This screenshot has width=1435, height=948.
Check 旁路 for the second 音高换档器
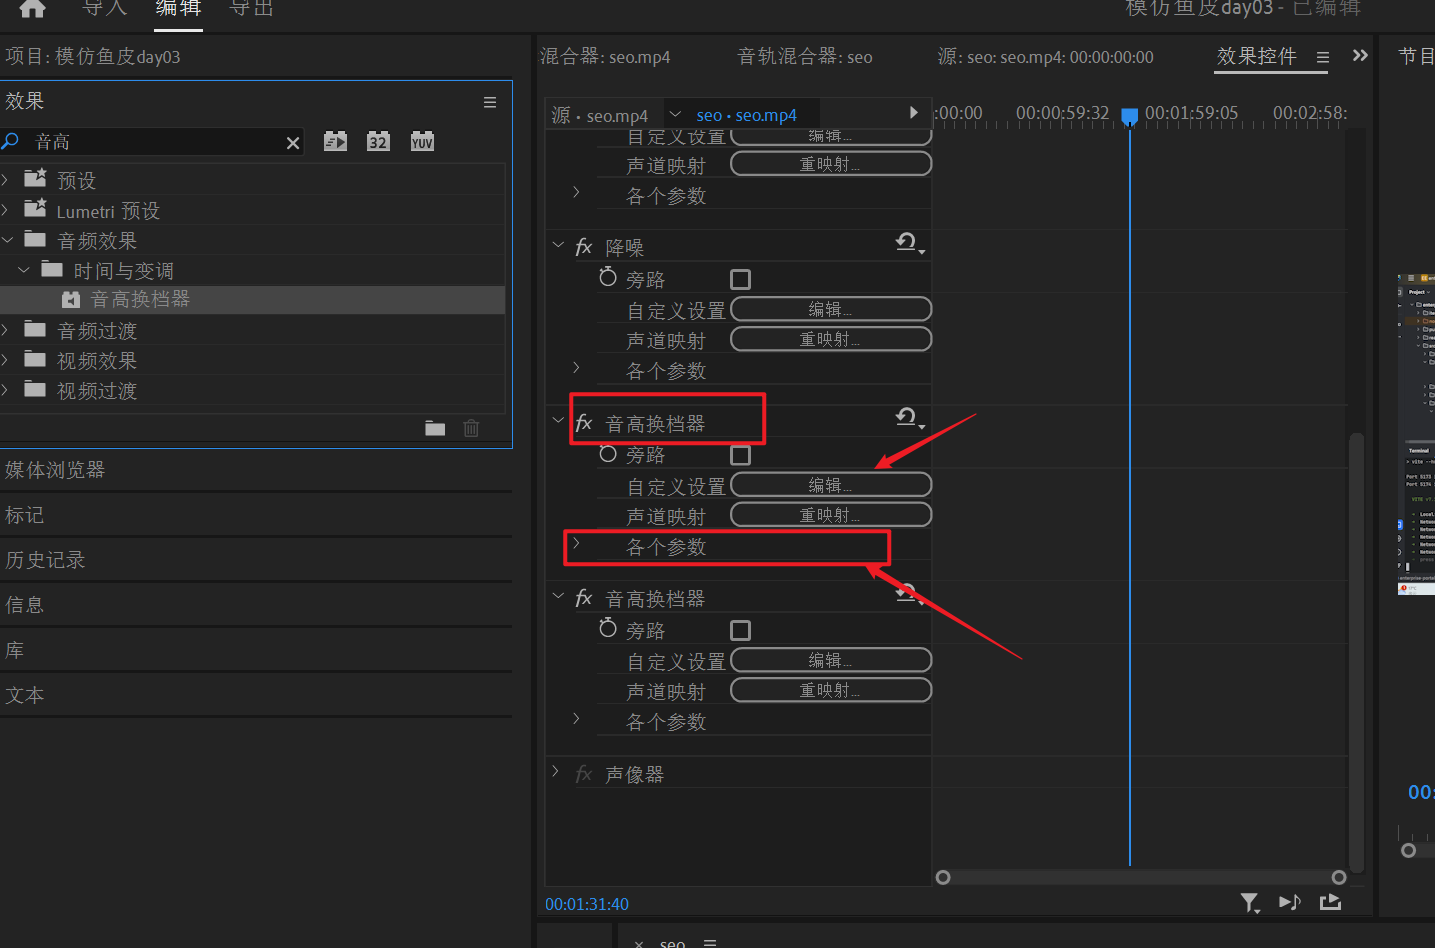click(x=740, y=631)
